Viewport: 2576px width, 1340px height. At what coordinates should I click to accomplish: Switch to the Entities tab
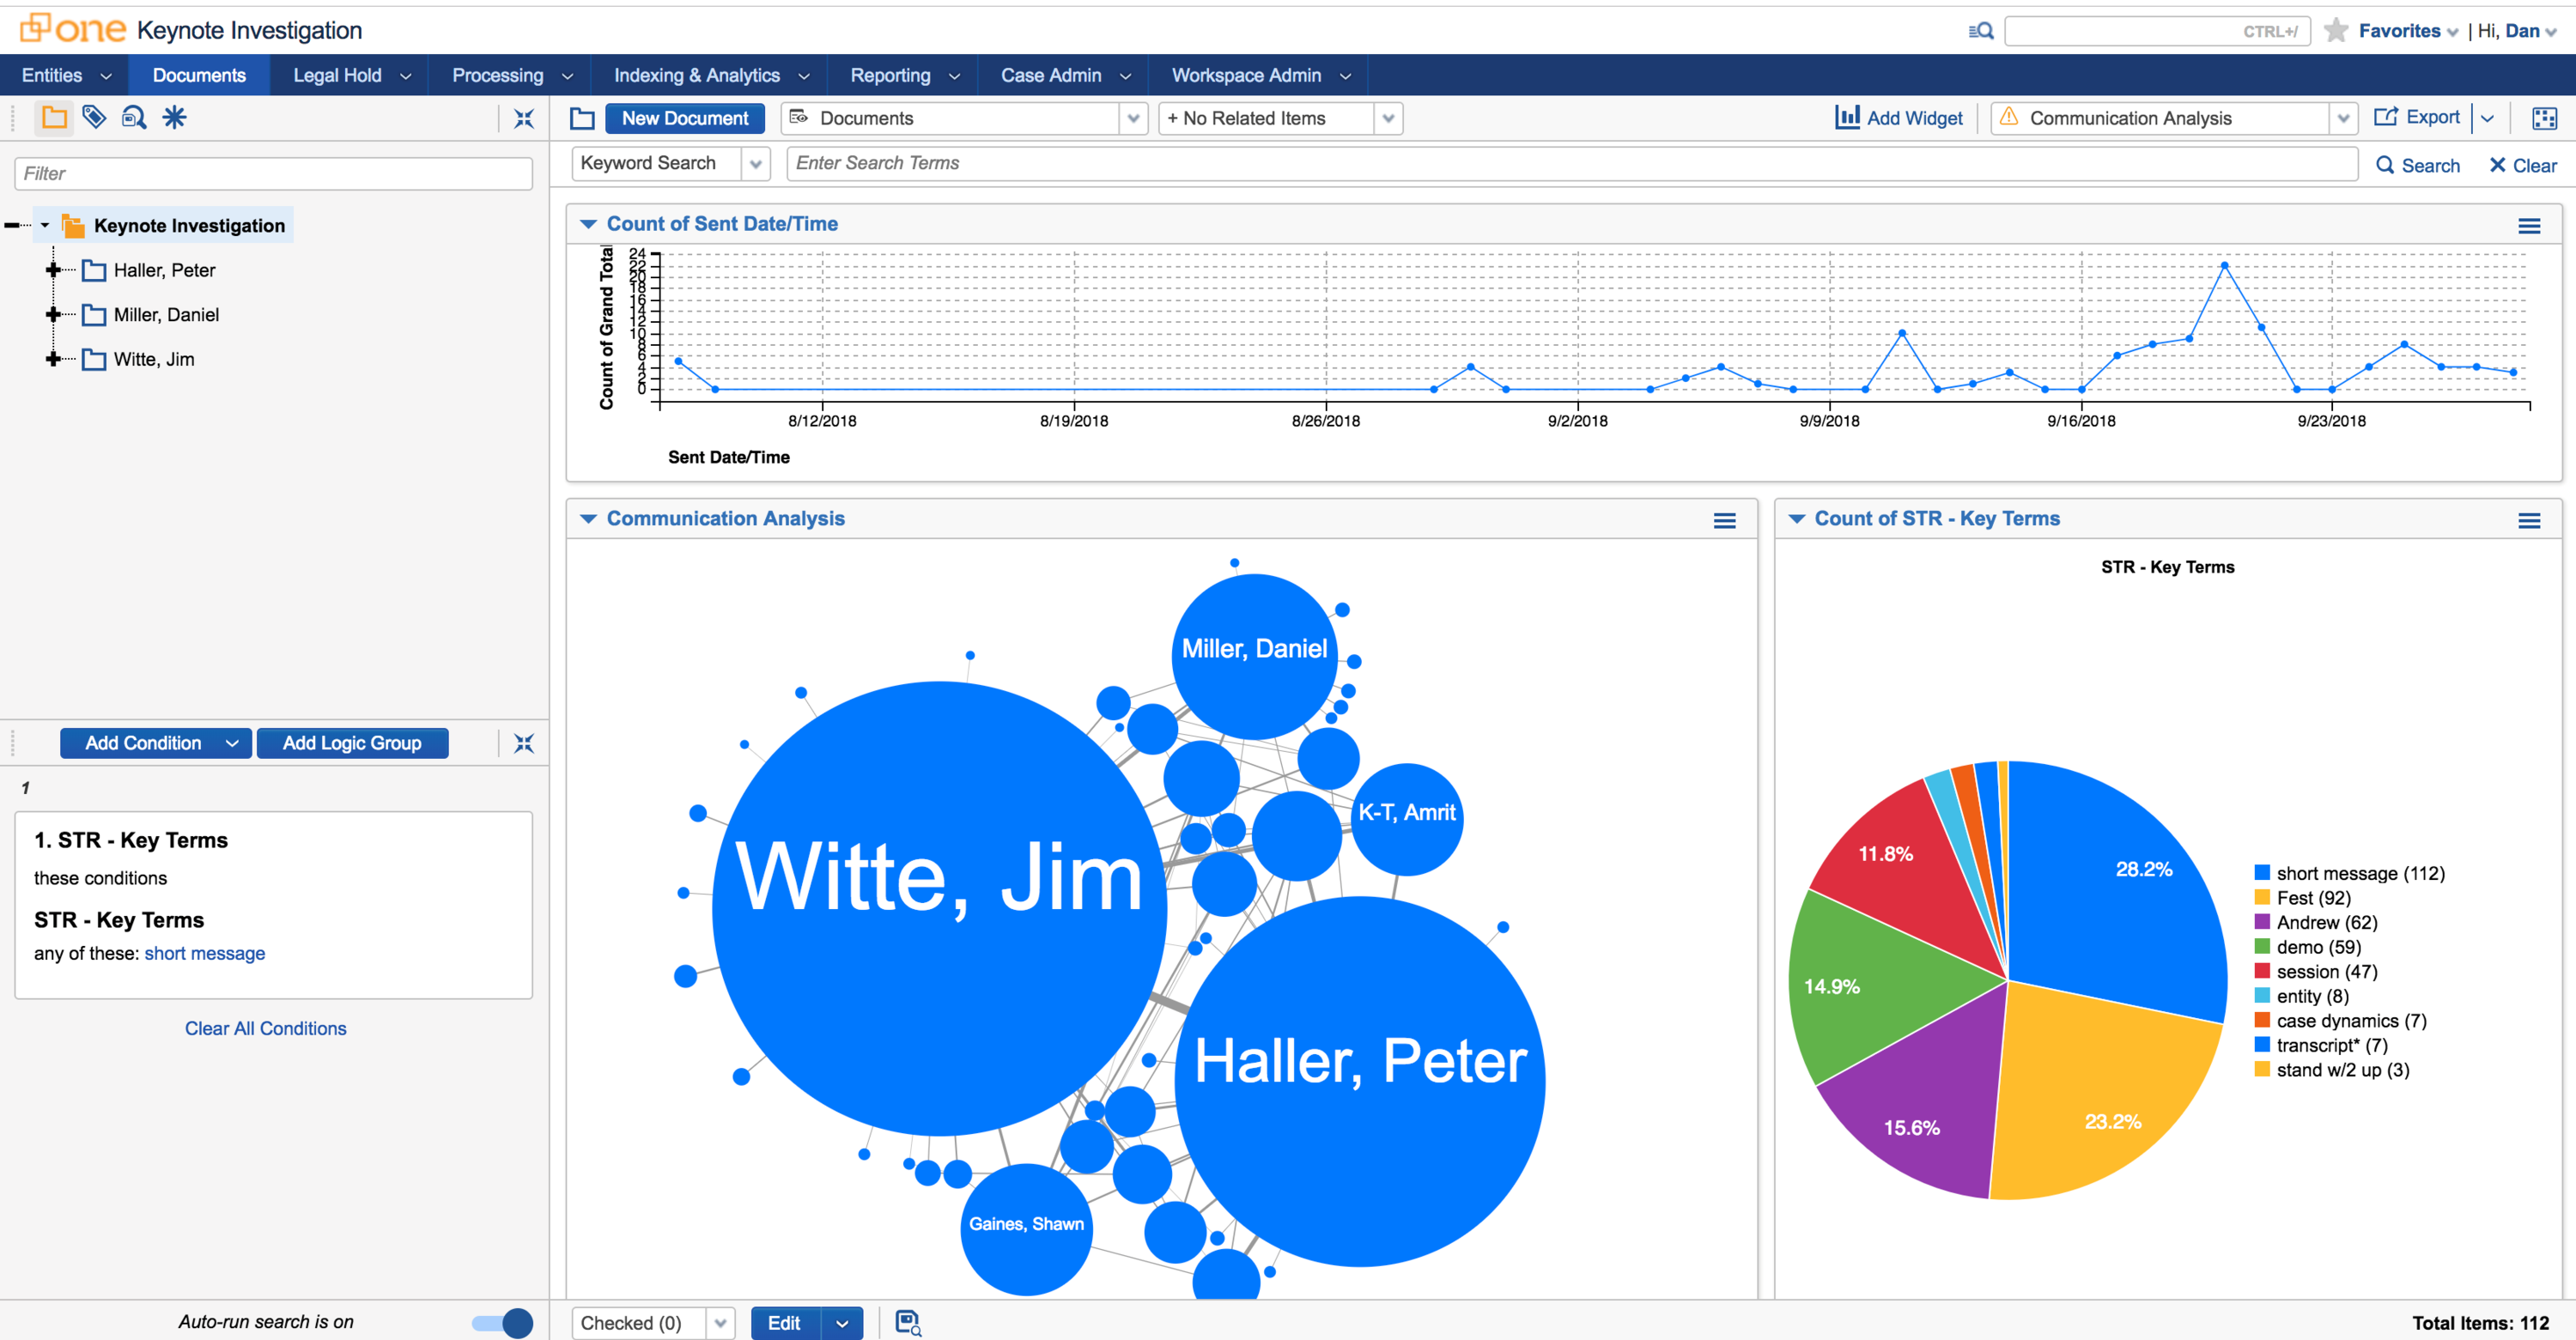52,74
